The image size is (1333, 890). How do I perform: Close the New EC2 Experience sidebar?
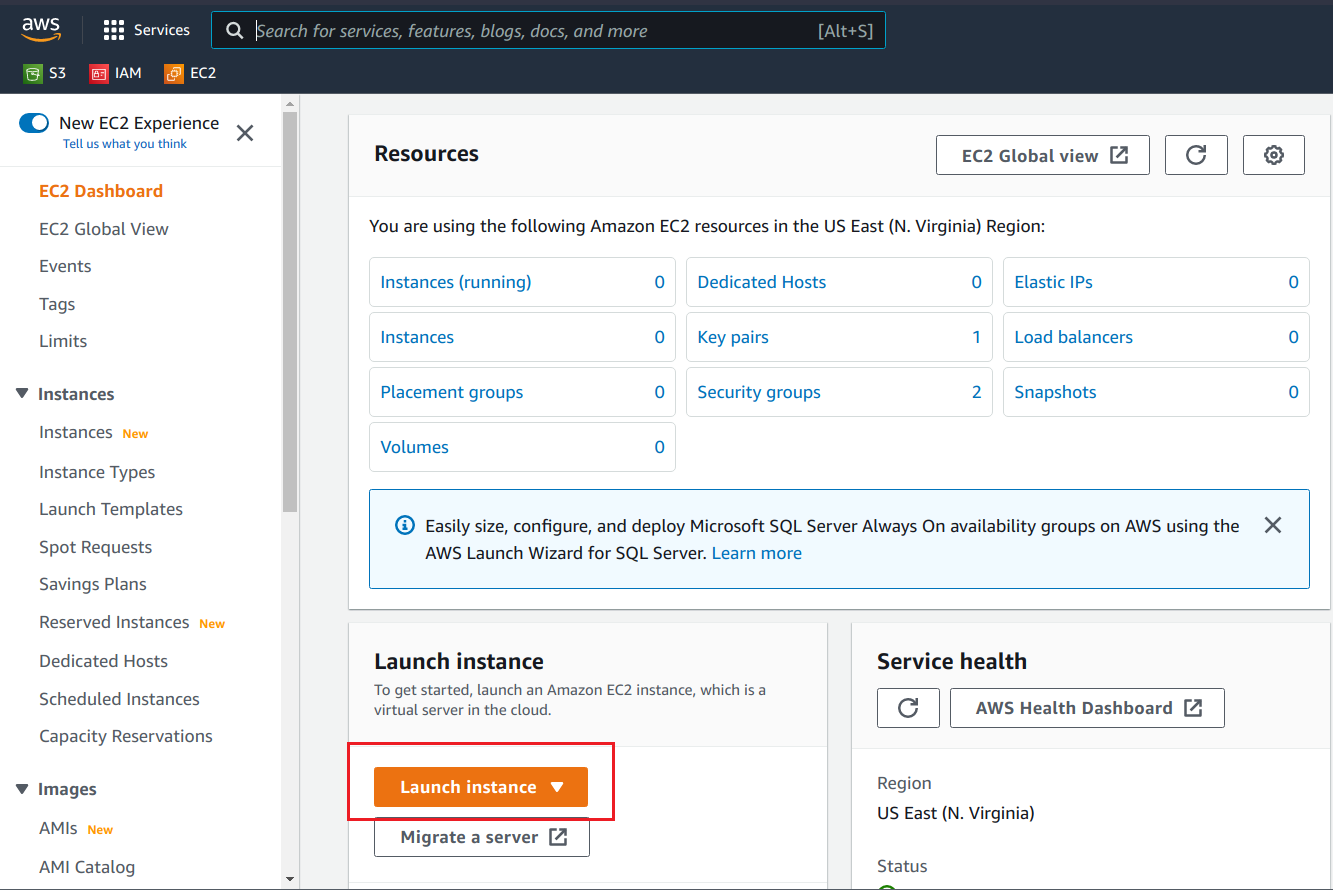pos(245,133)
